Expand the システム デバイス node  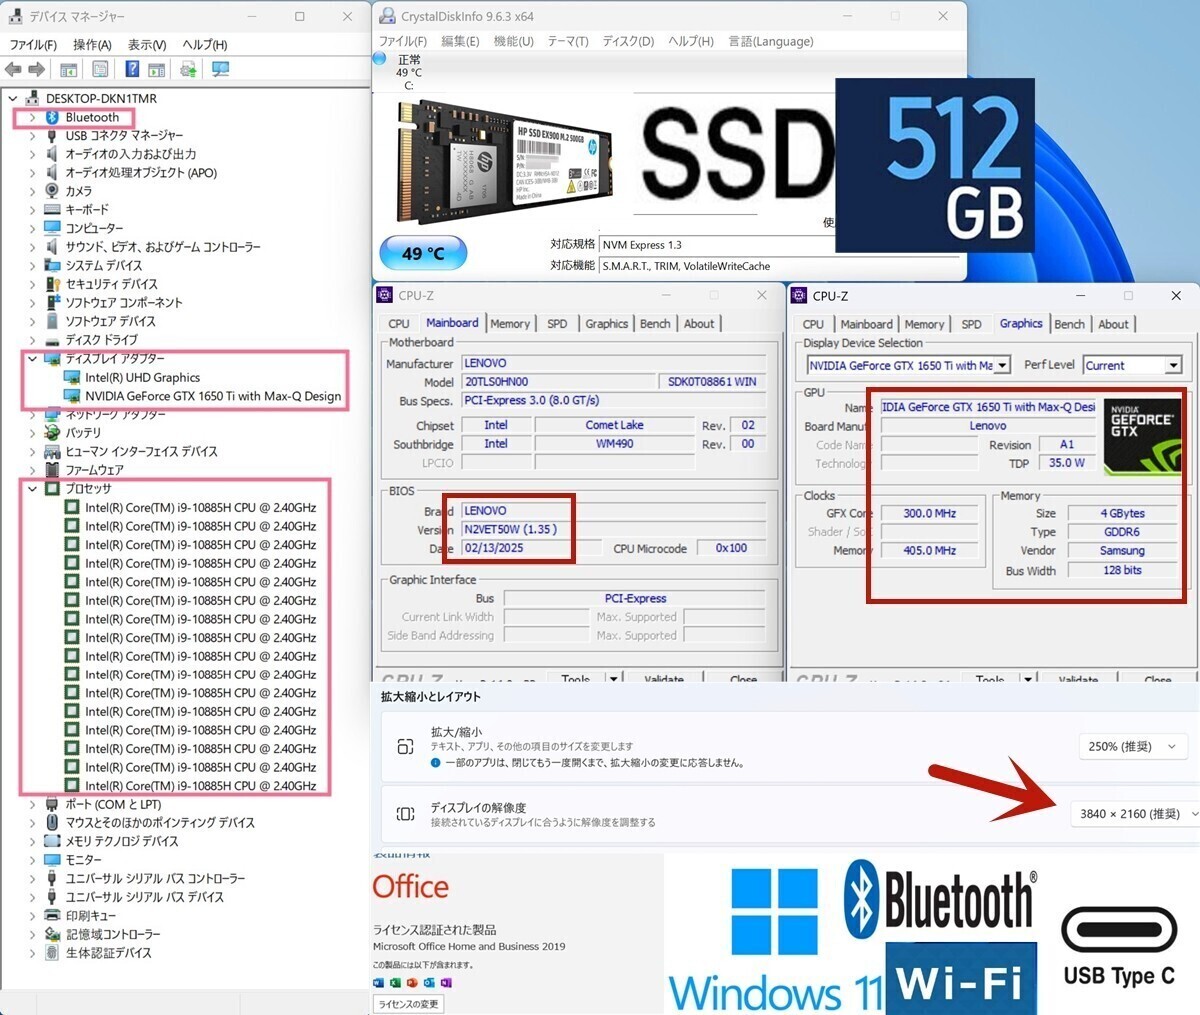32,265
